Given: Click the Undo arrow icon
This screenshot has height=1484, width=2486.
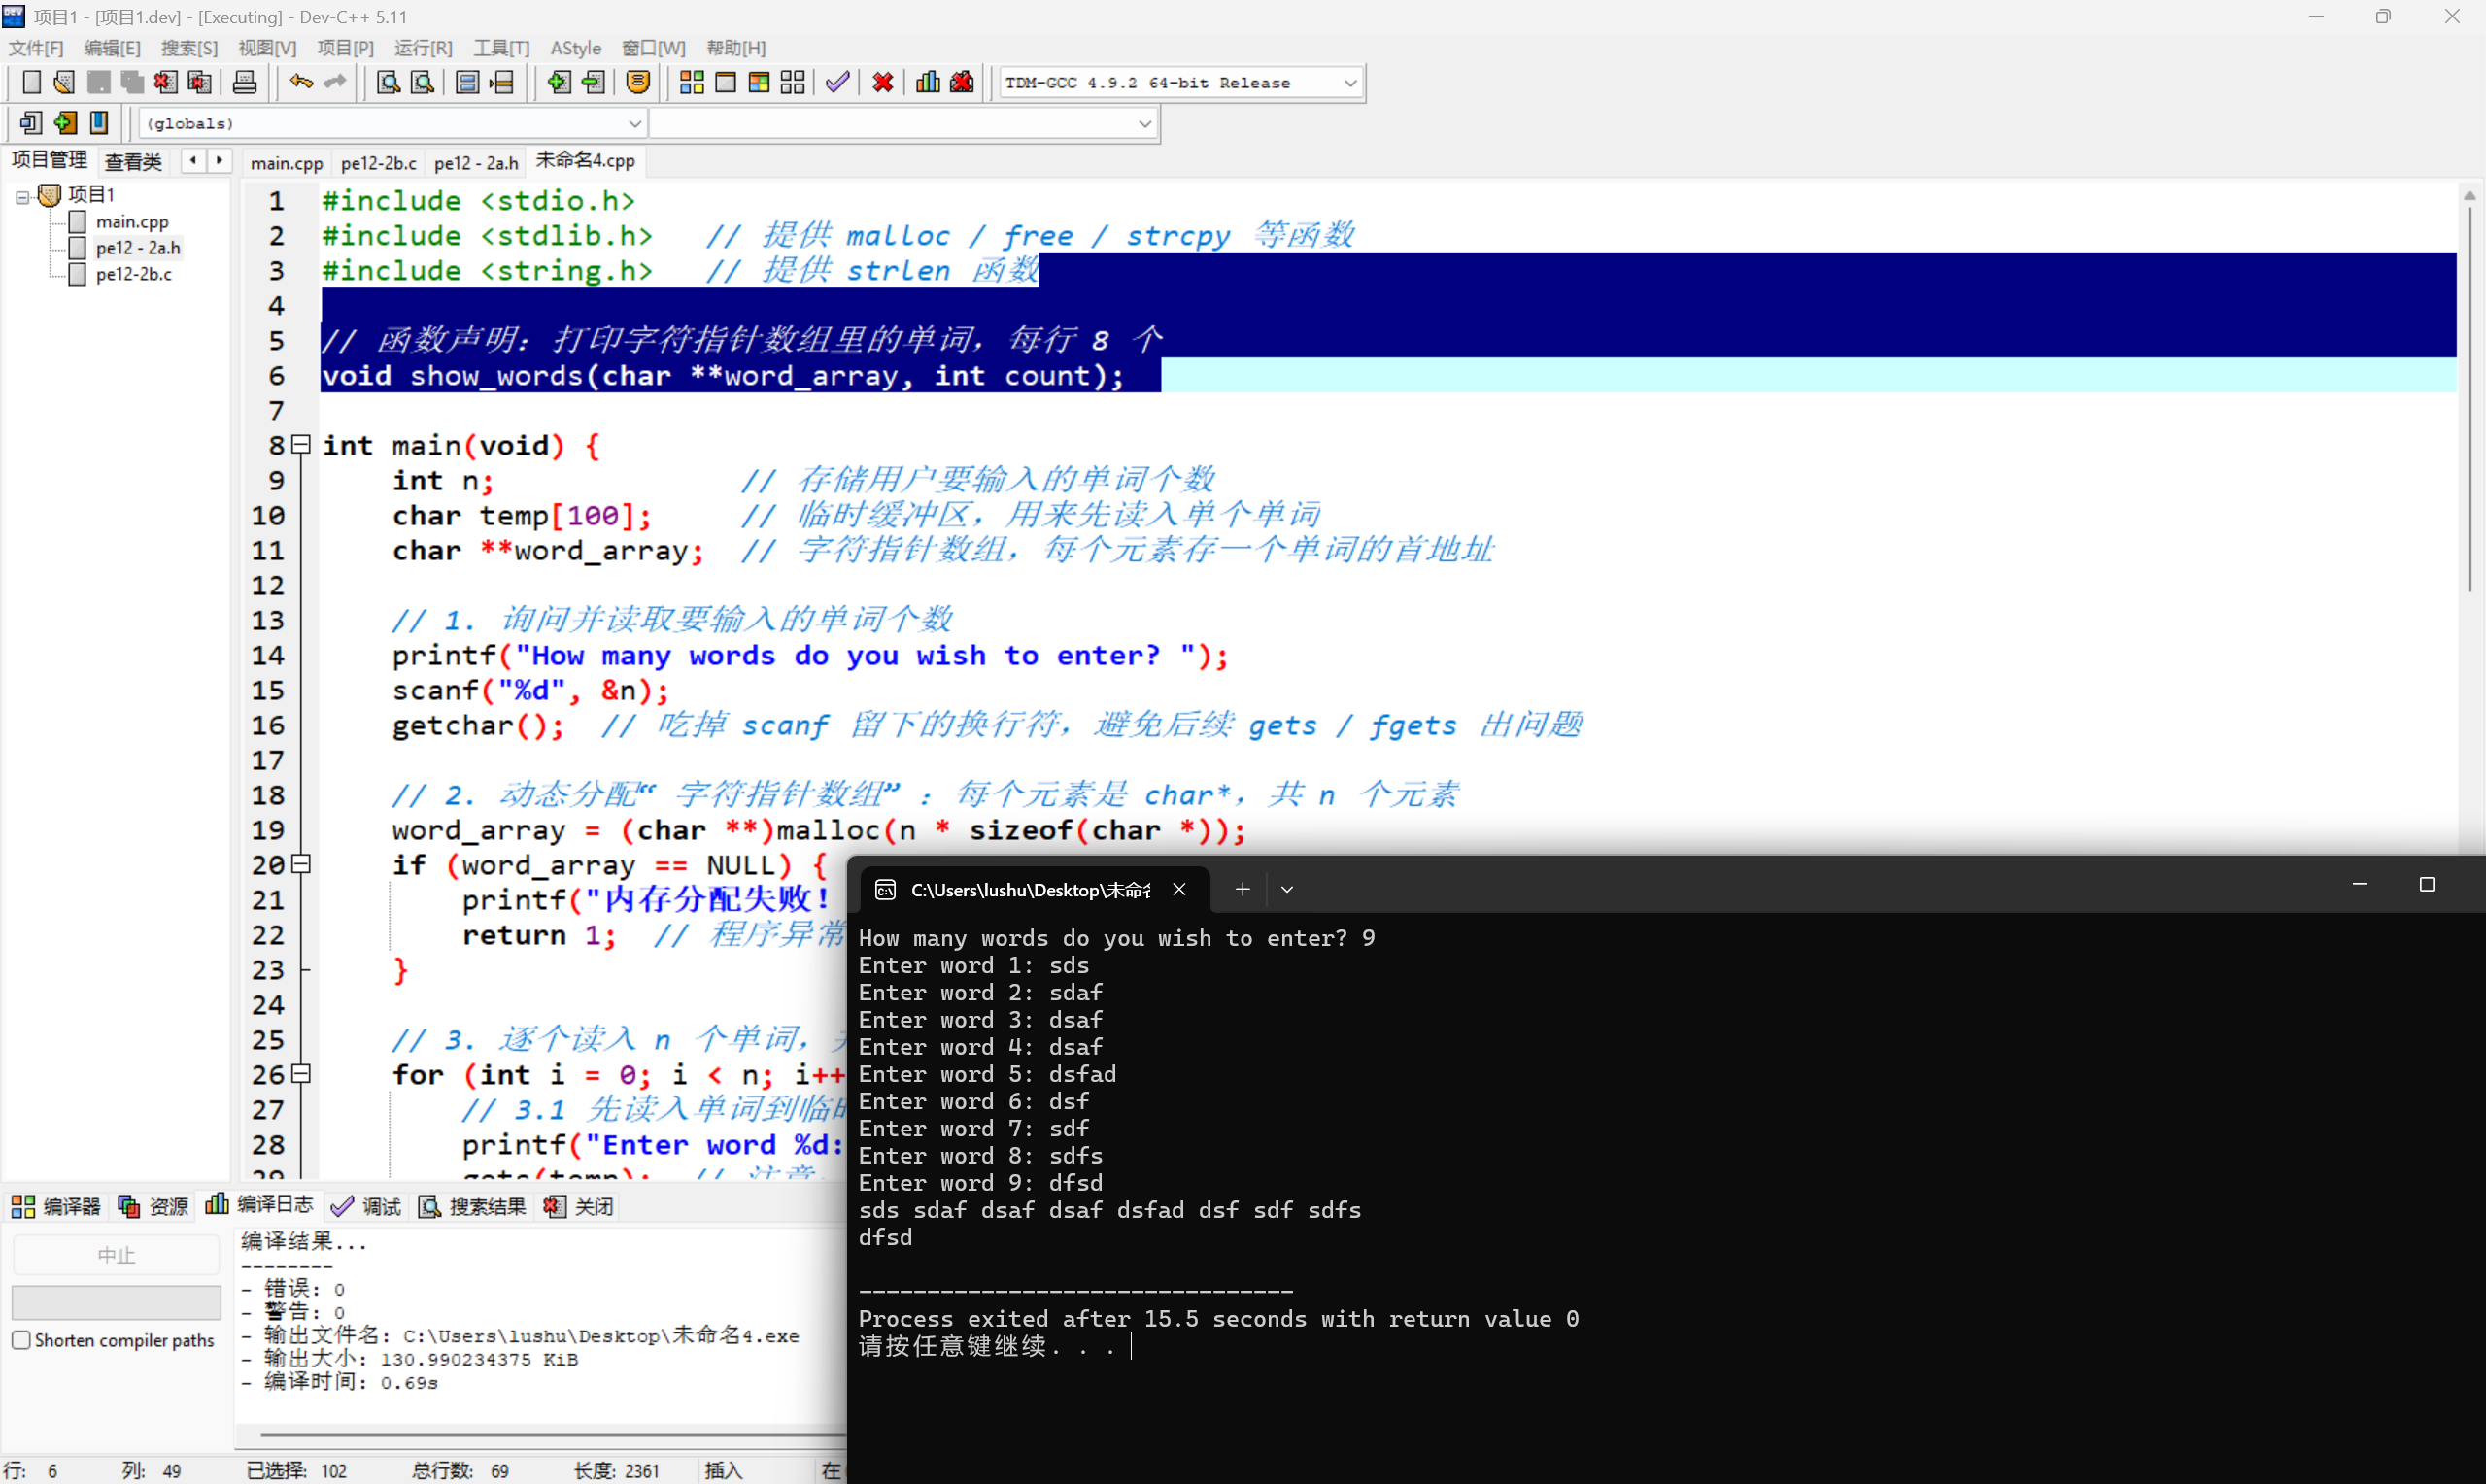Looking at the screenshot, I should click(x=301, y=82).
